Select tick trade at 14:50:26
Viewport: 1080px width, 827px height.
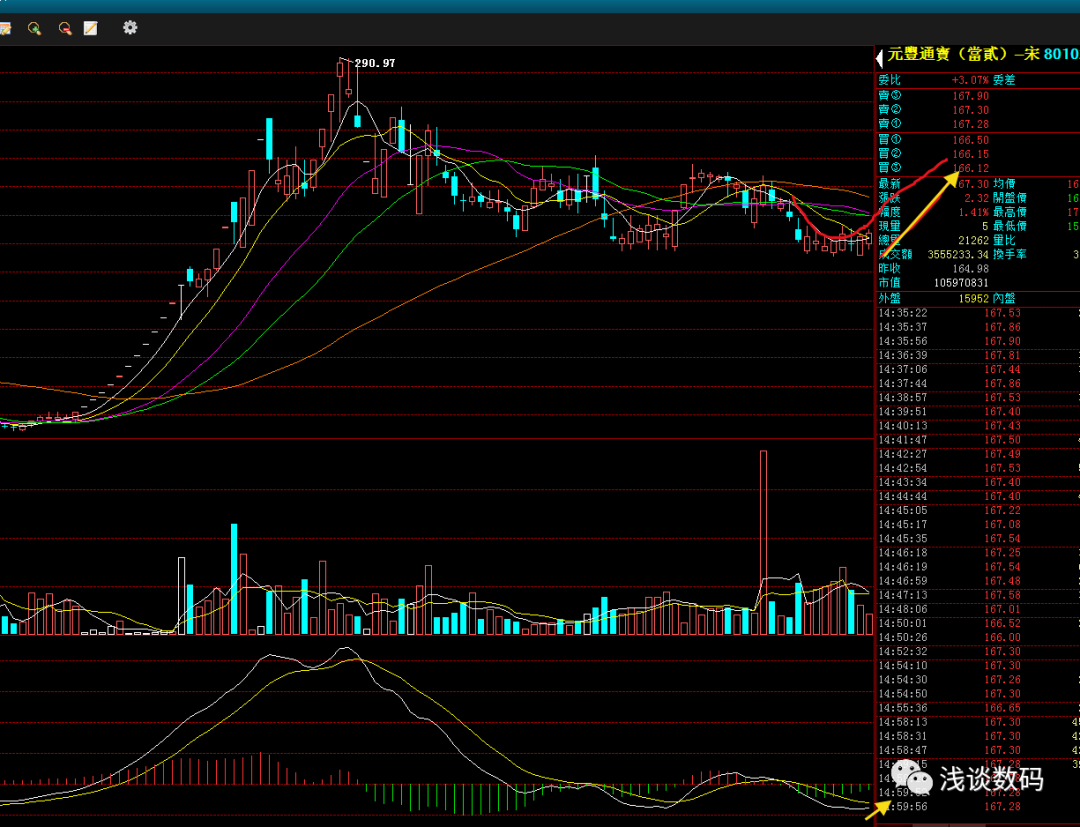point(977,638)
